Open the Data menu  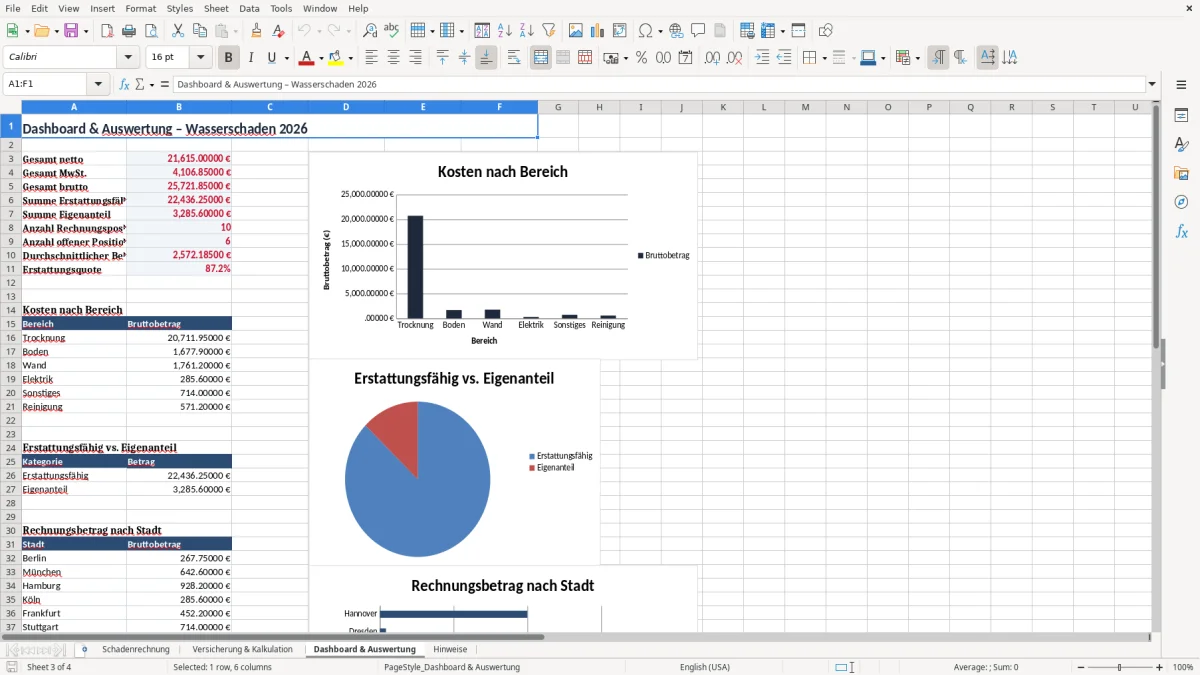pyautogui.click(x=249, y=8)
